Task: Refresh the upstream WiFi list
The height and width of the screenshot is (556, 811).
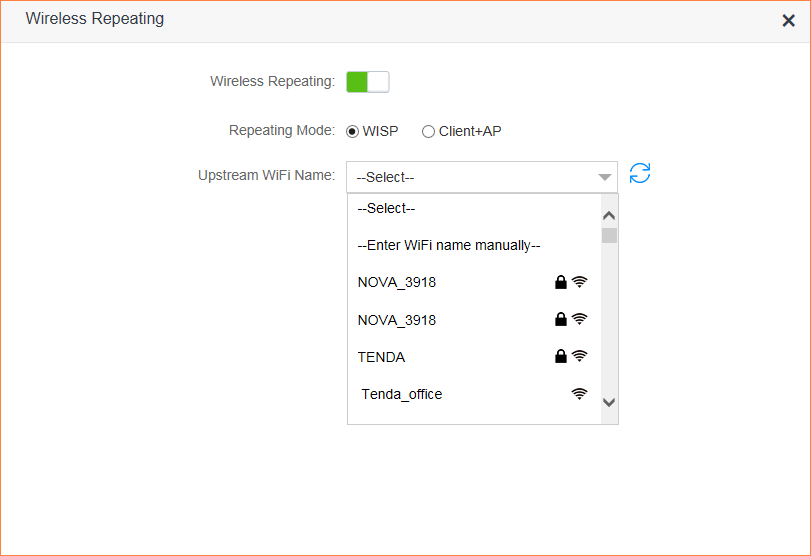Action: [640, 174]
